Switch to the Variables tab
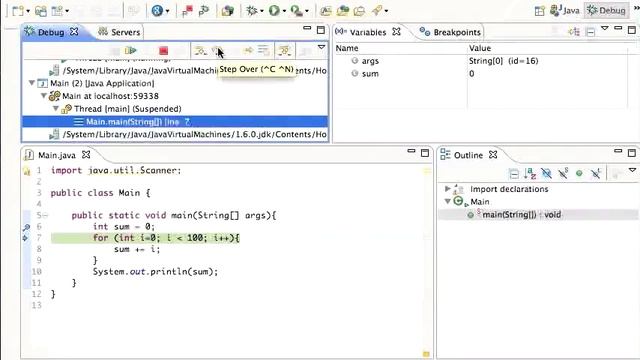 coord(367,32)
